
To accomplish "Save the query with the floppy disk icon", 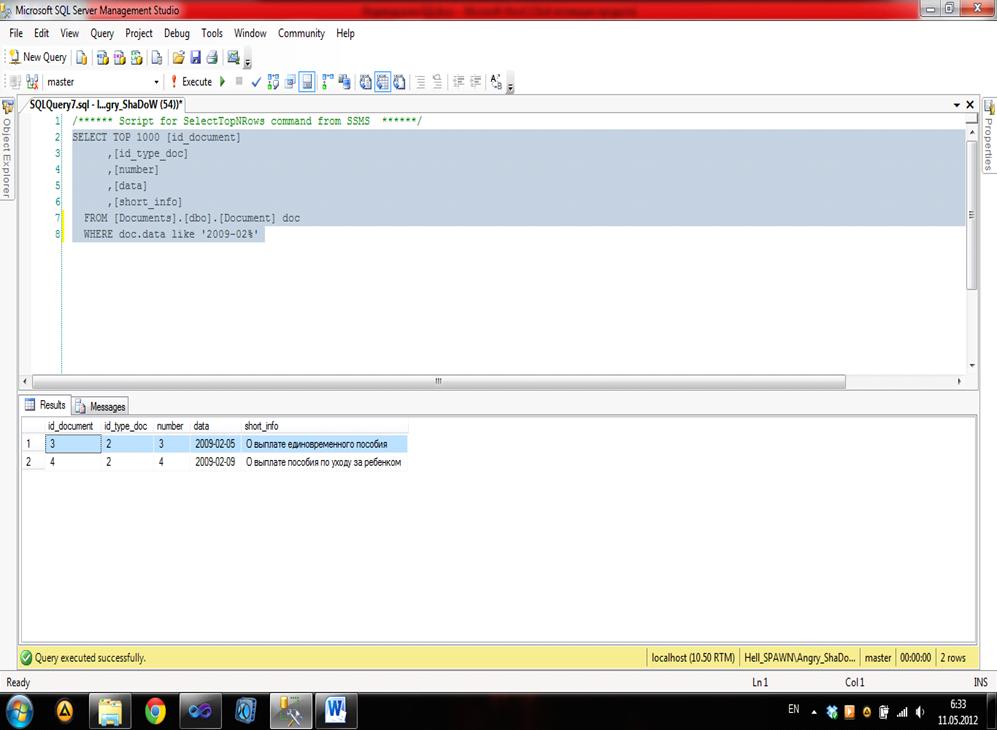I will [x=195, y=57].
